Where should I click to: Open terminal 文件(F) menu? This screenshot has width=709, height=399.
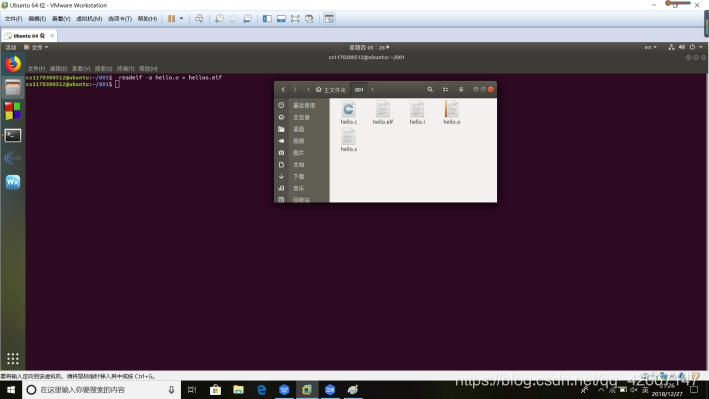click(36, 69)
